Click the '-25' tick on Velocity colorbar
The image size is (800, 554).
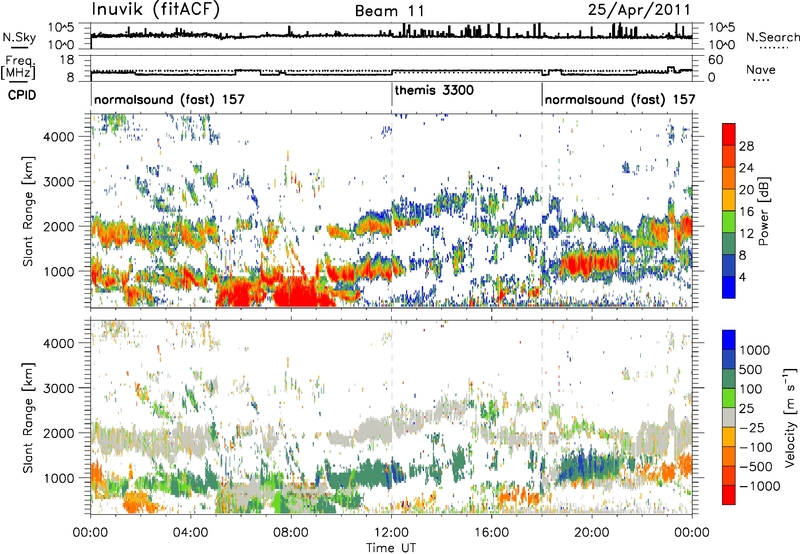click(x=752, y=427)
